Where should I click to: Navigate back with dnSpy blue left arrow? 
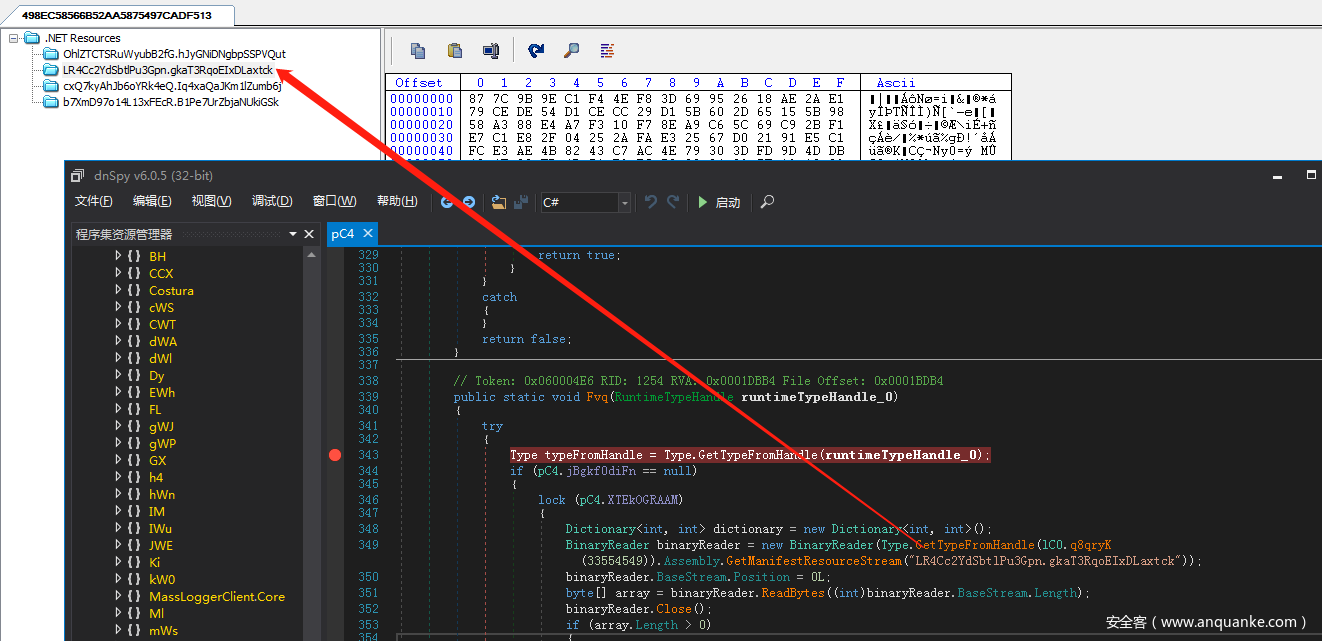(447, 202)
